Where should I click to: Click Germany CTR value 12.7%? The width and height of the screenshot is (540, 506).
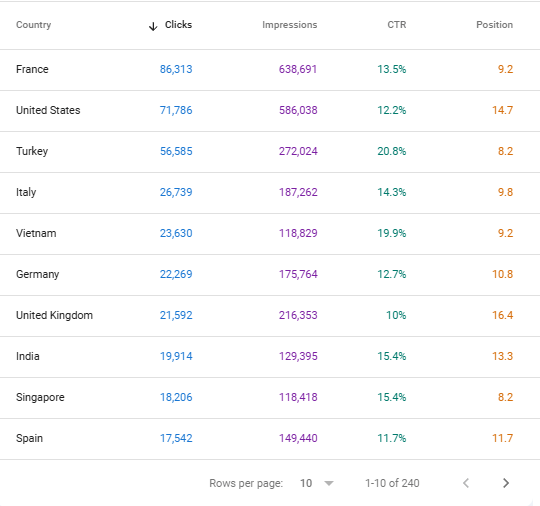coord(392,274)
